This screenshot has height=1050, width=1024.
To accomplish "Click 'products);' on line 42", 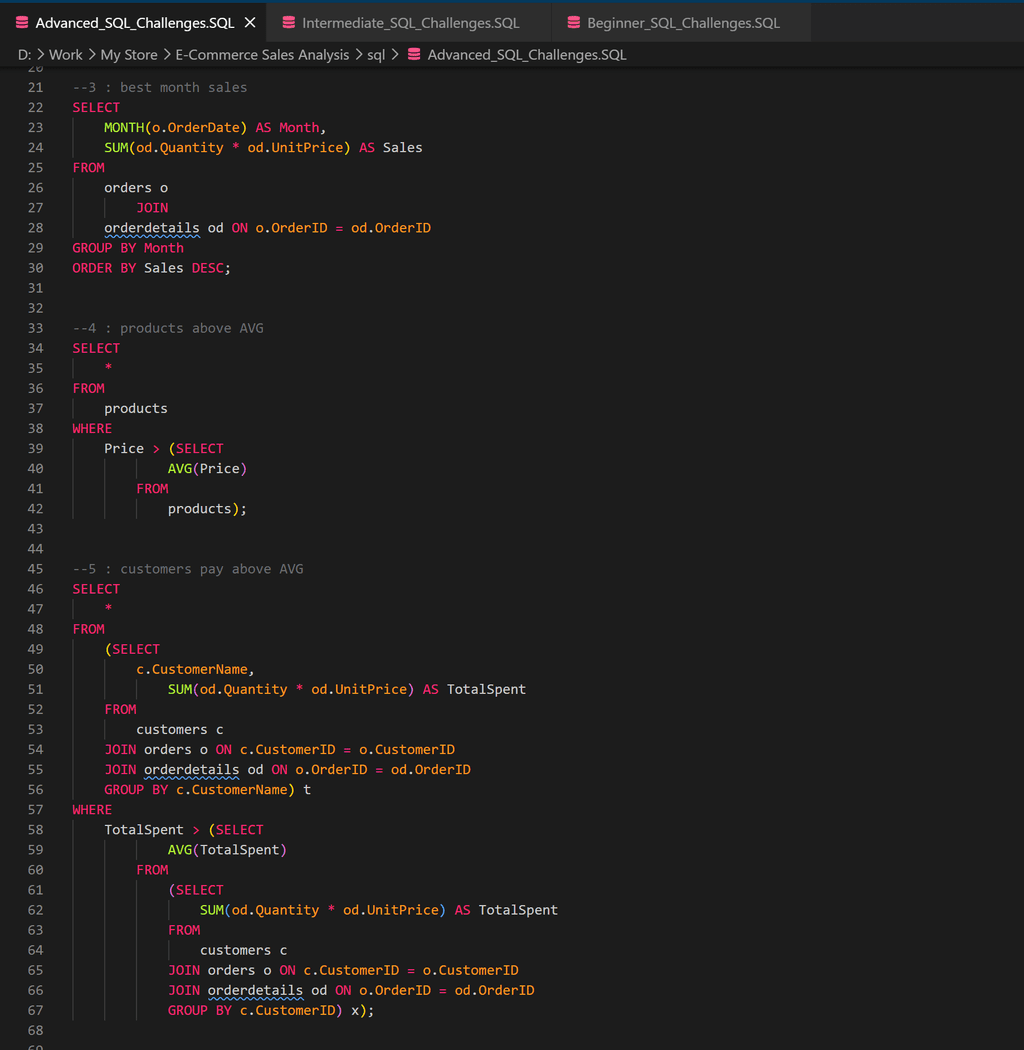I will 207,509.
